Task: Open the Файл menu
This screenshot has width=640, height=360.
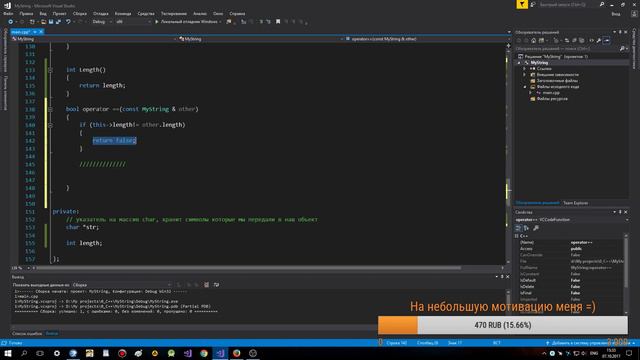Action: pyautogui.click(x=8, y=13)
